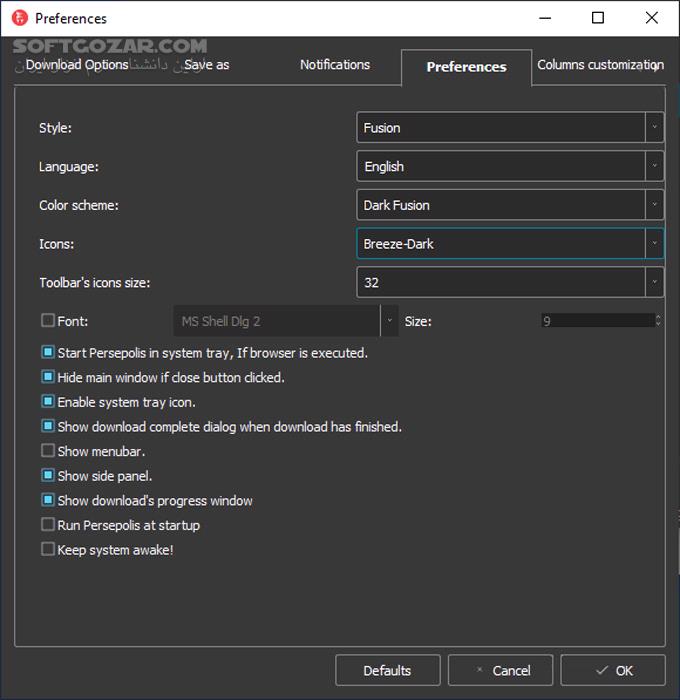
Task: Go to Columns customization tab
Action: point(596,65)
